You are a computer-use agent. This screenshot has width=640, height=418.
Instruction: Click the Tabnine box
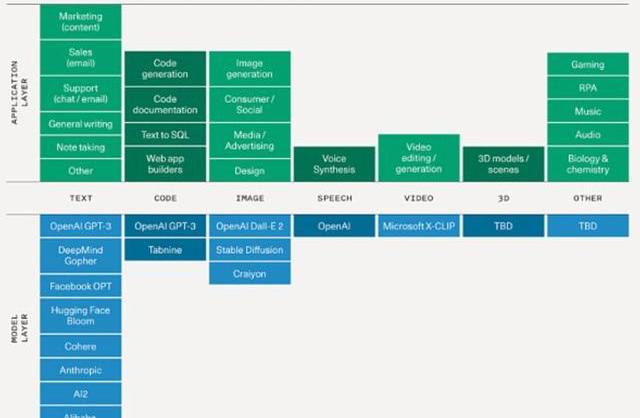tap(165, 250)
